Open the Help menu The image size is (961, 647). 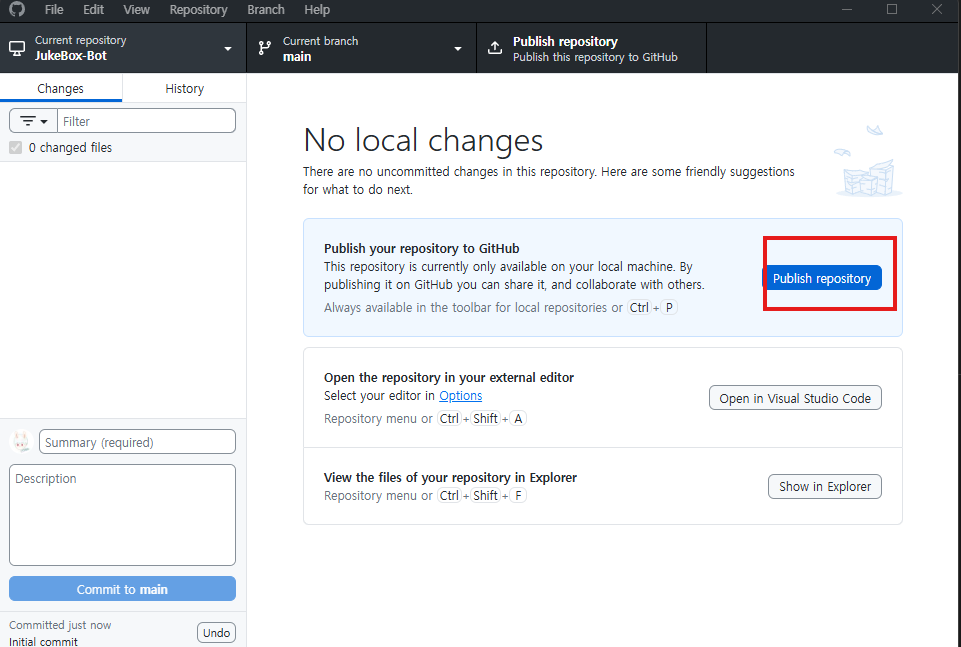click(x=317, y=10)
